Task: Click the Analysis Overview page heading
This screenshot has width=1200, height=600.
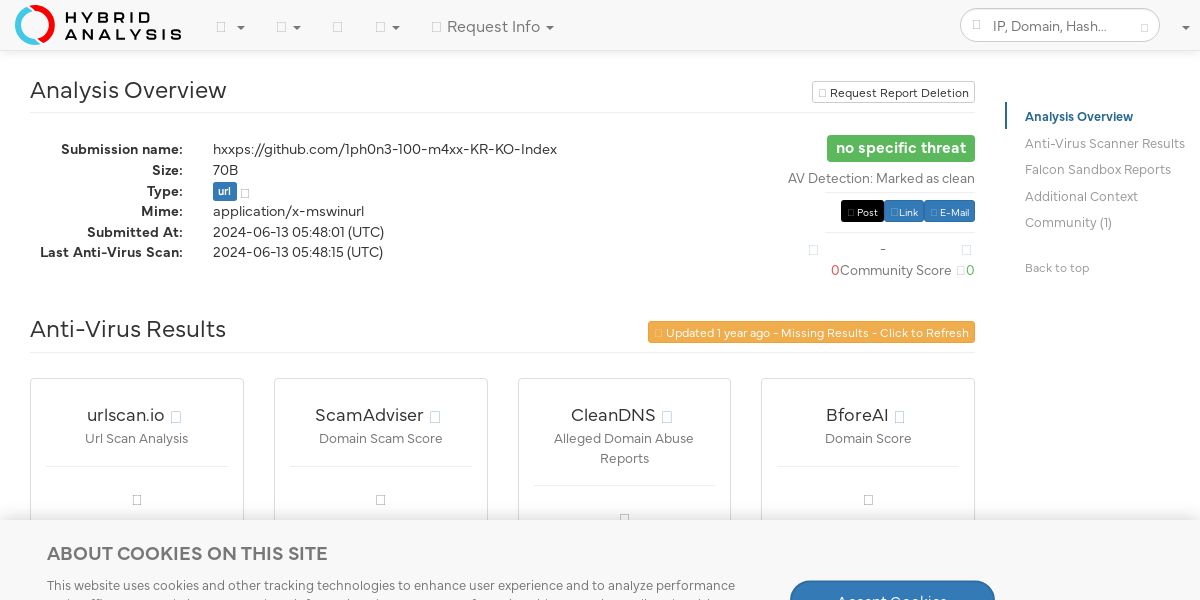Action: [x=128, y=90]
